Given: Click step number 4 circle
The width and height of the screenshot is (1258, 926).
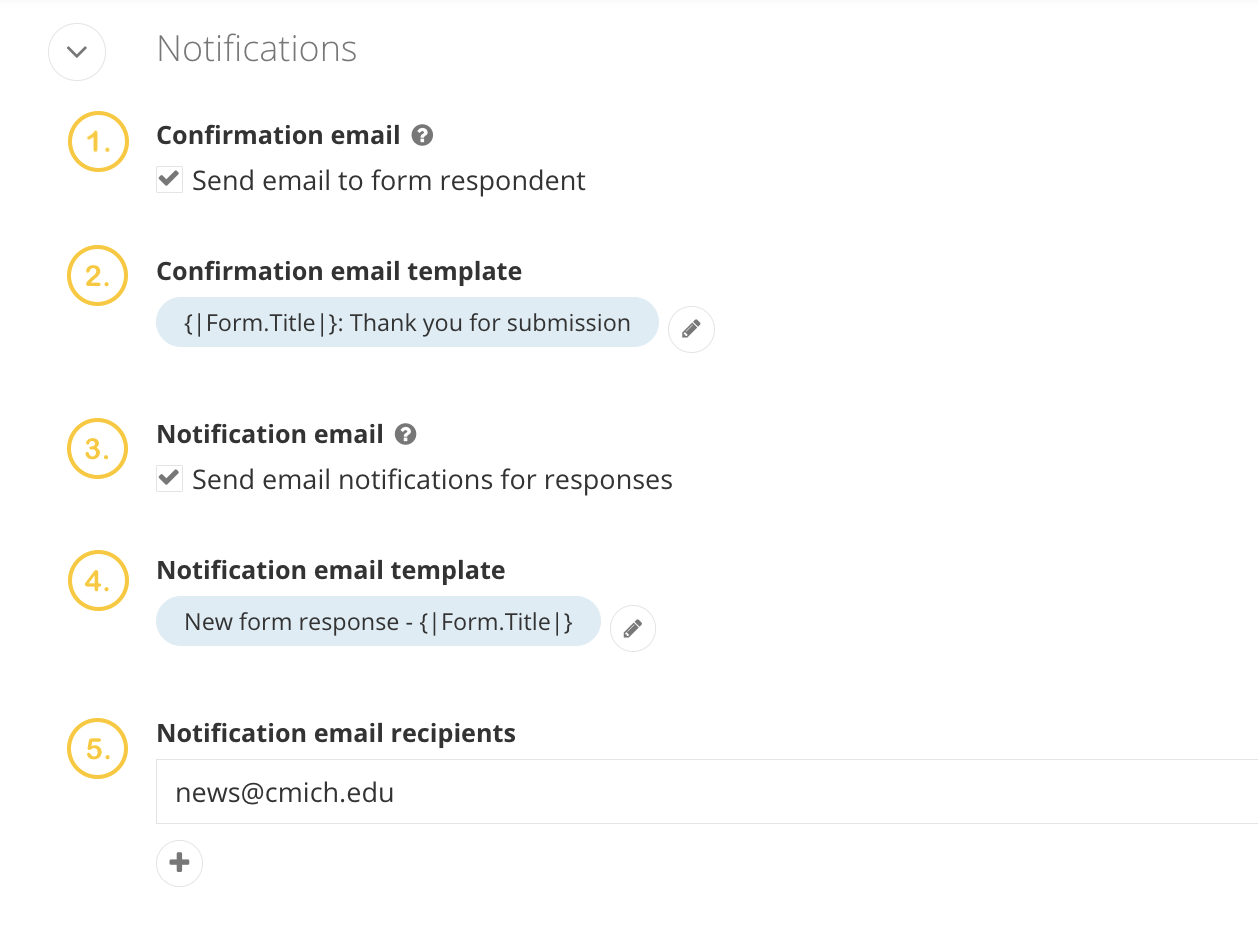Looking at the screenshot, I should tap(97, 581).
